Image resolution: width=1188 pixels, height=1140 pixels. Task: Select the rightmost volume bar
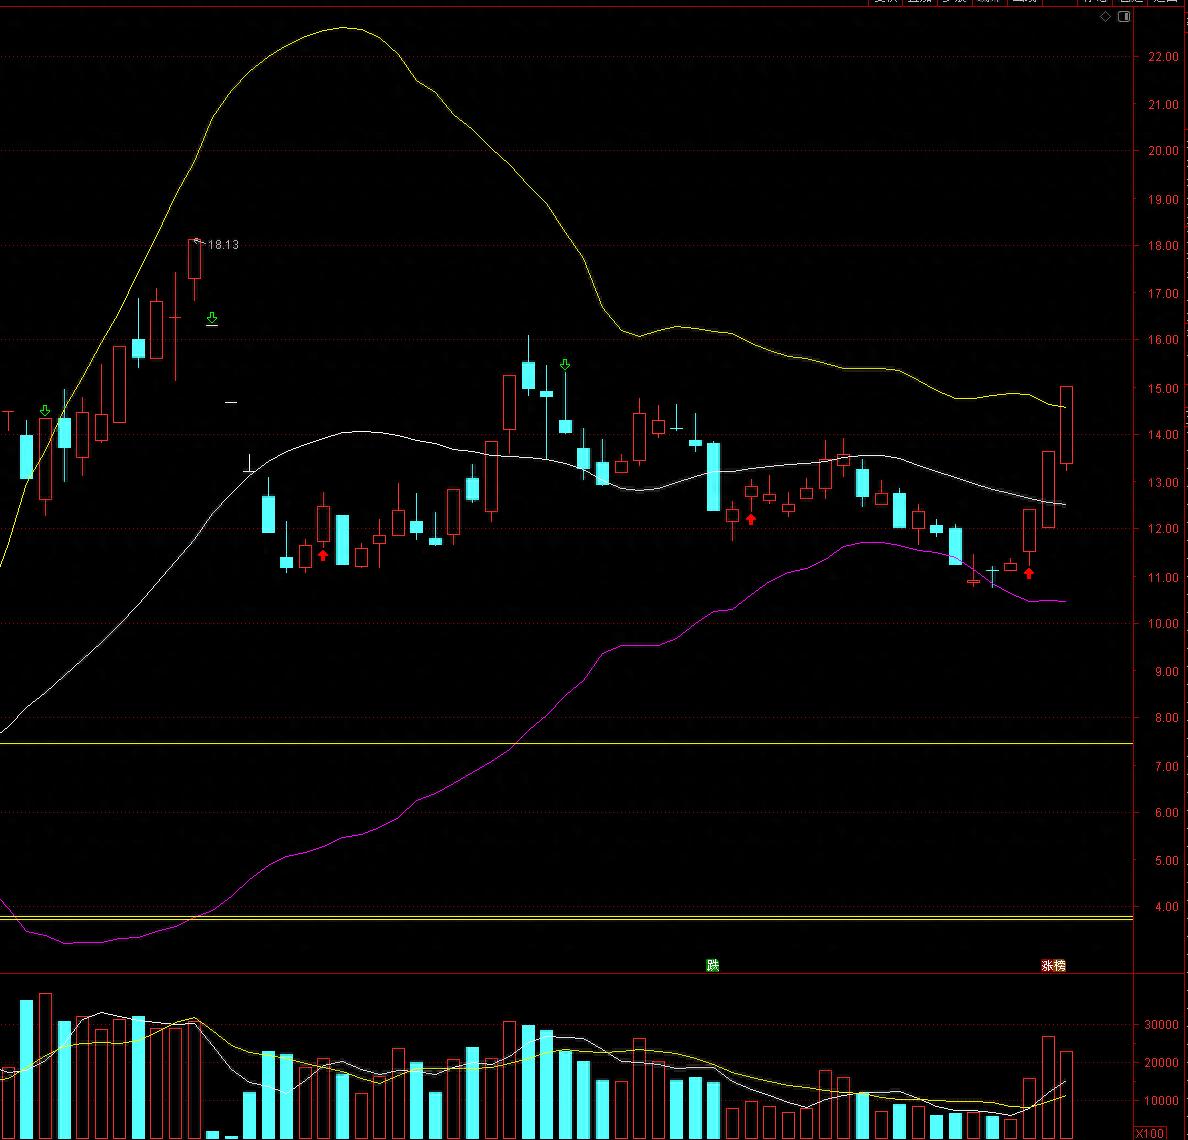pyautogui.click(x=1066, y=1095)
